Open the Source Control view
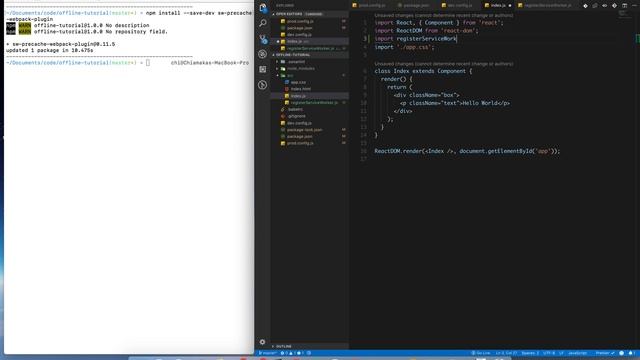 click(x=263, y=39)
